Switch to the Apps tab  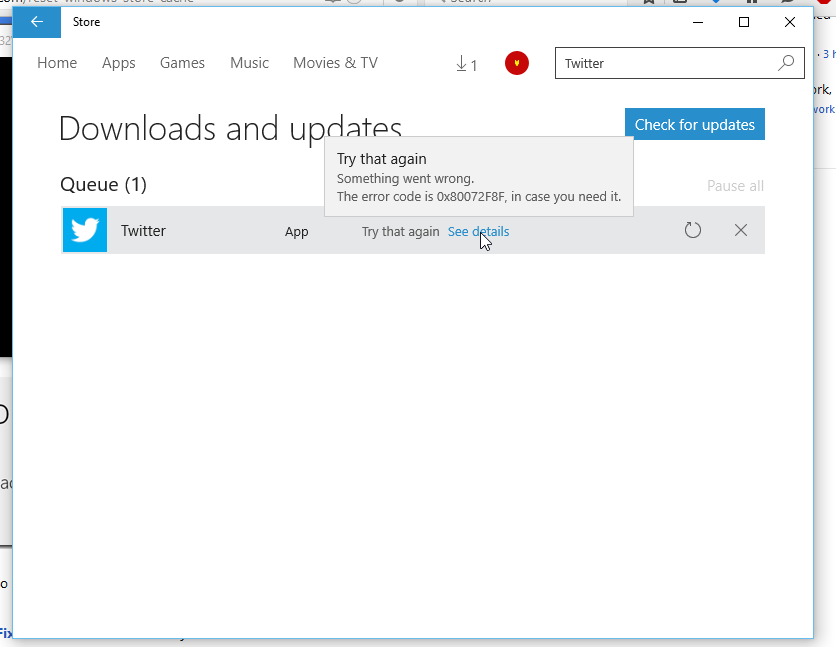click(119, 63)
